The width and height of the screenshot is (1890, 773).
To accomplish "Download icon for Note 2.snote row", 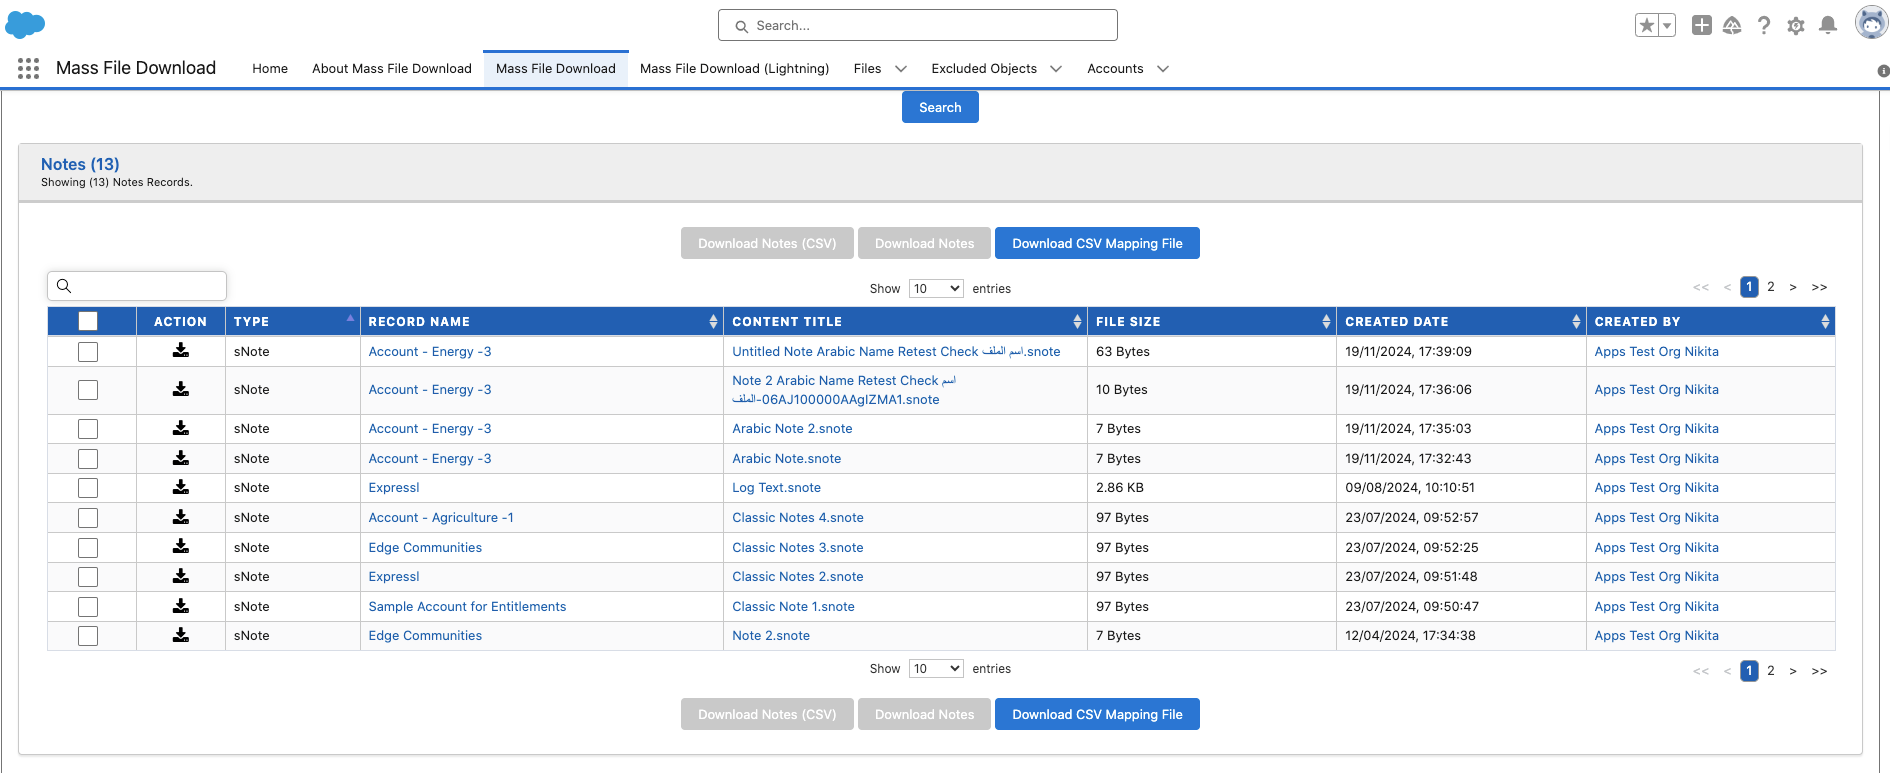I will pos(181,635).
